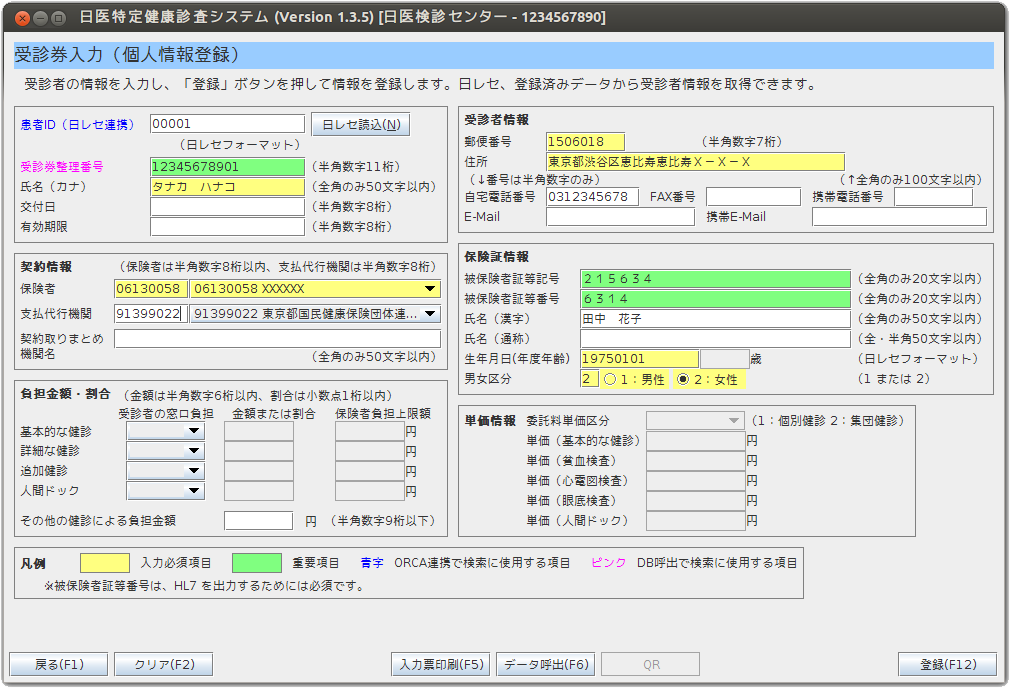The width and height of the screenshot is (1010, 688).
Task: Open the 委託料単価区分 dropdown
Action: 695,421
